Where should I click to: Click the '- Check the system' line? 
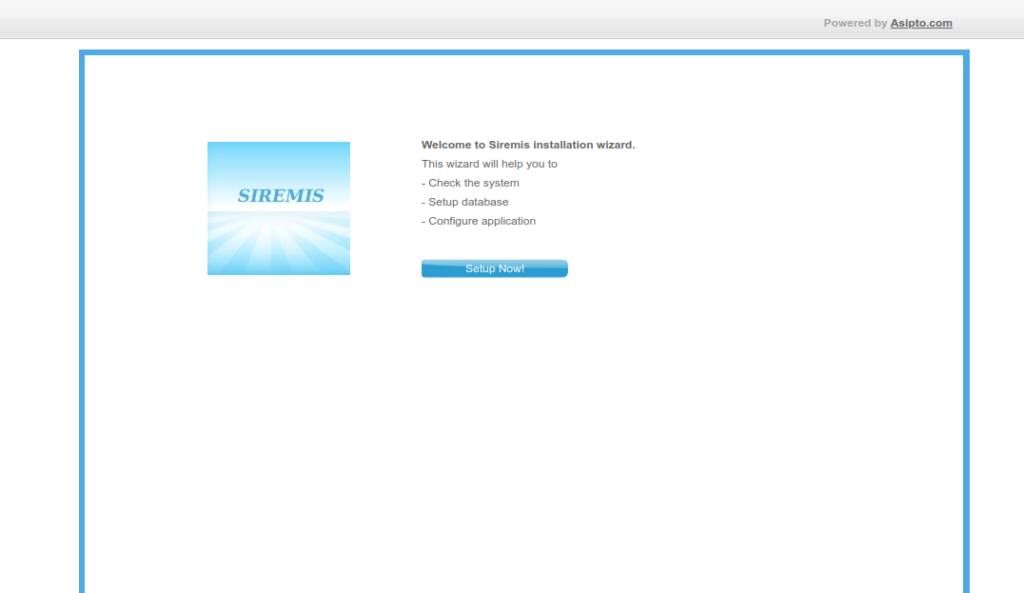(x=470, y=183)
